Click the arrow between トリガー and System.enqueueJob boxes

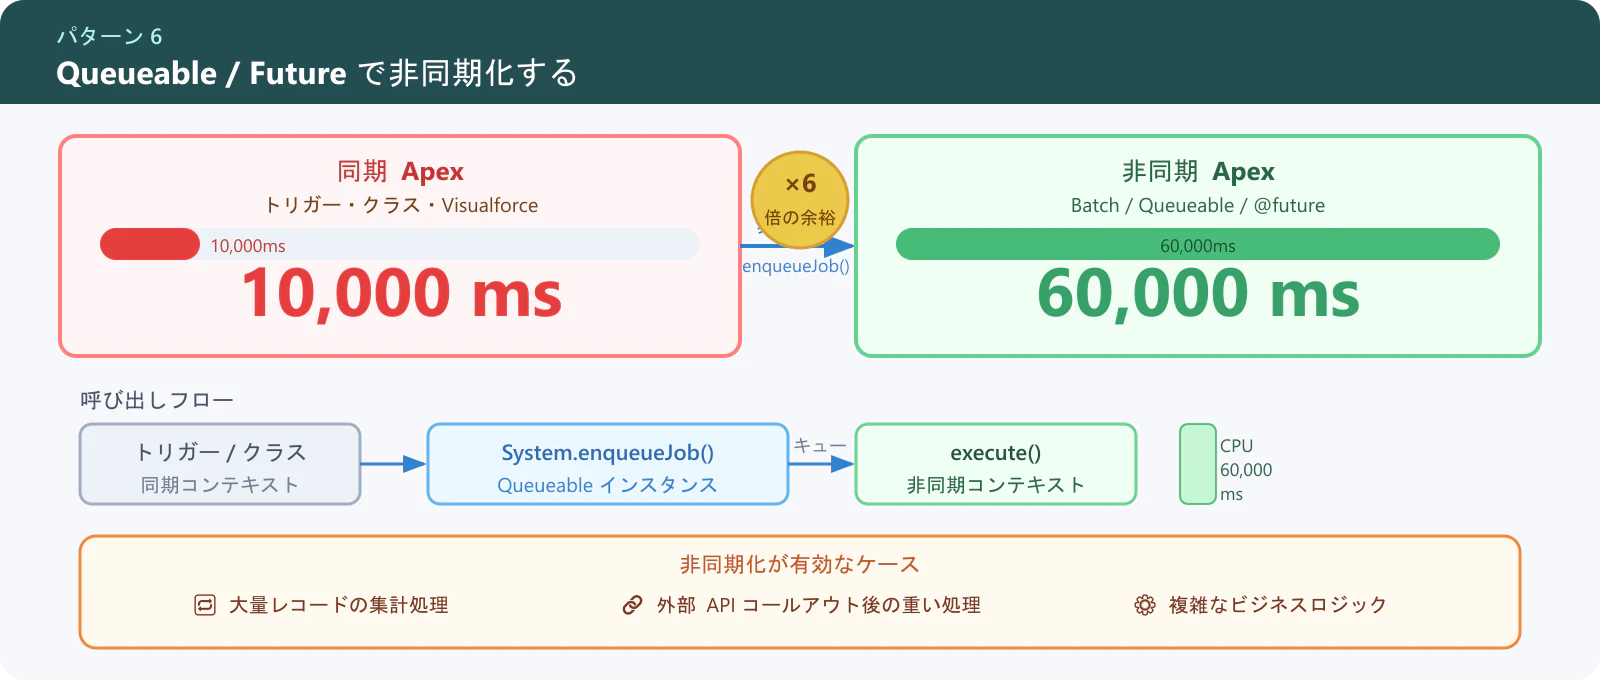[393, 464]
